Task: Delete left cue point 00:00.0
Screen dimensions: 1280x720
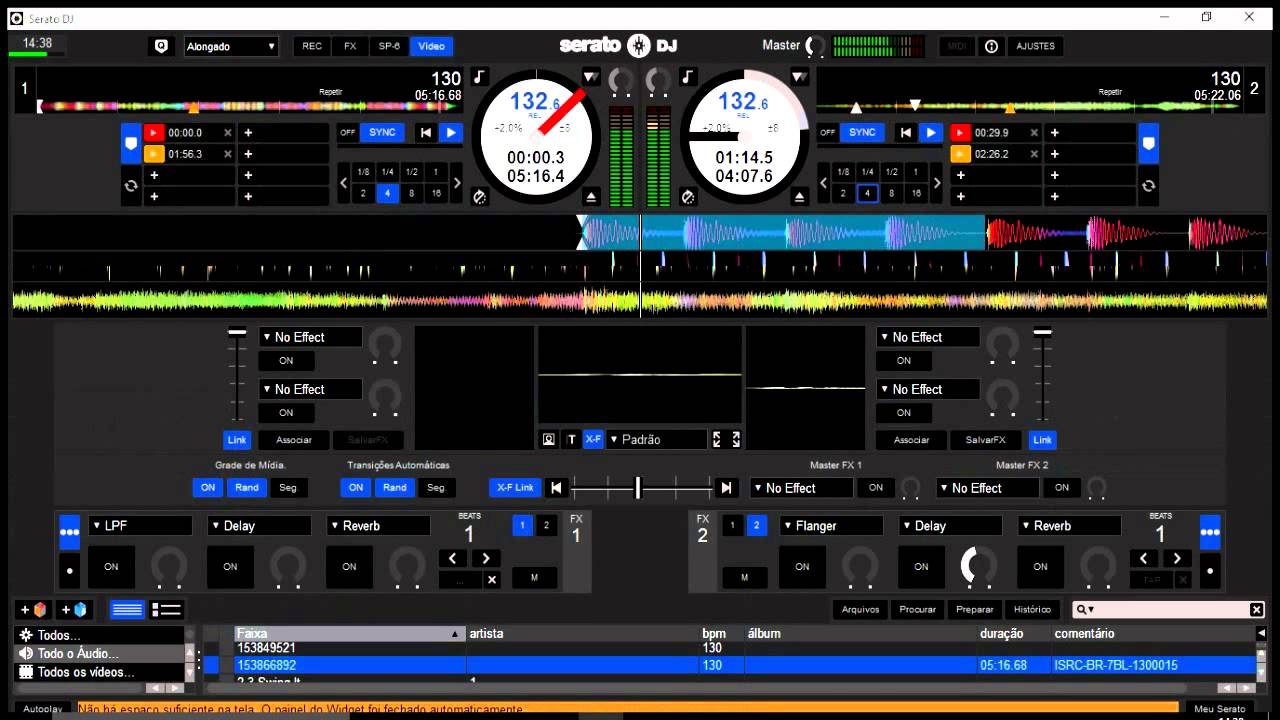Action: (228, 132)
